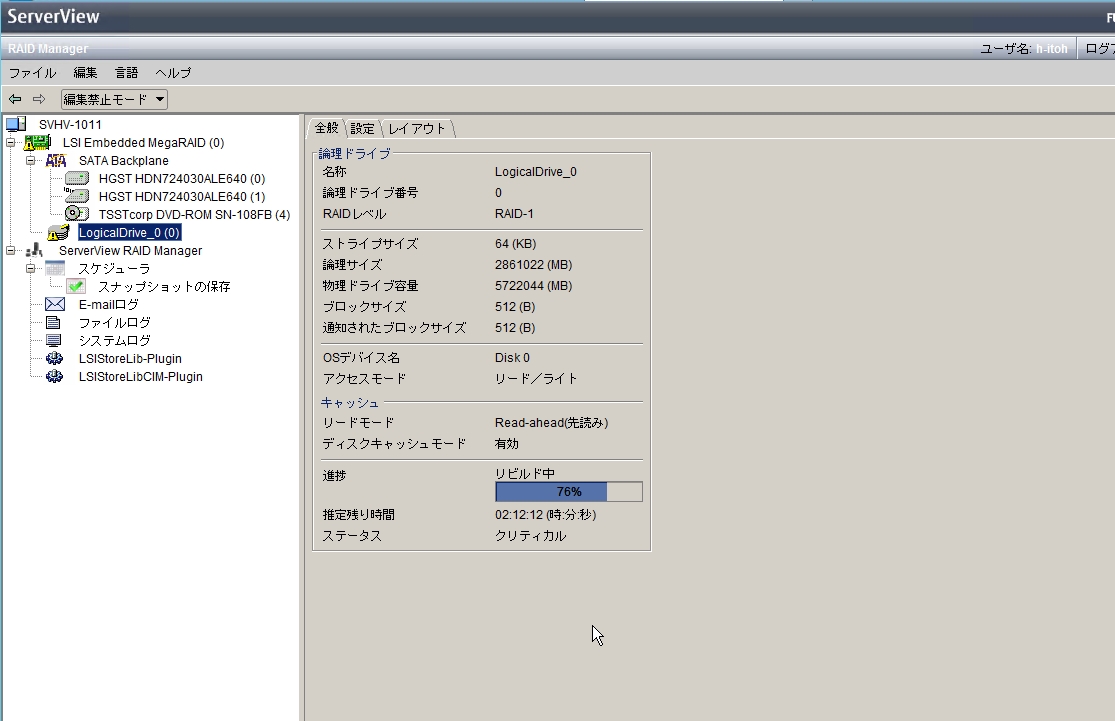Click the LSIStoreLib-Plugin gear icon
The width and height of the screenshot is (1115, 721).
click(x=54, y=358)
